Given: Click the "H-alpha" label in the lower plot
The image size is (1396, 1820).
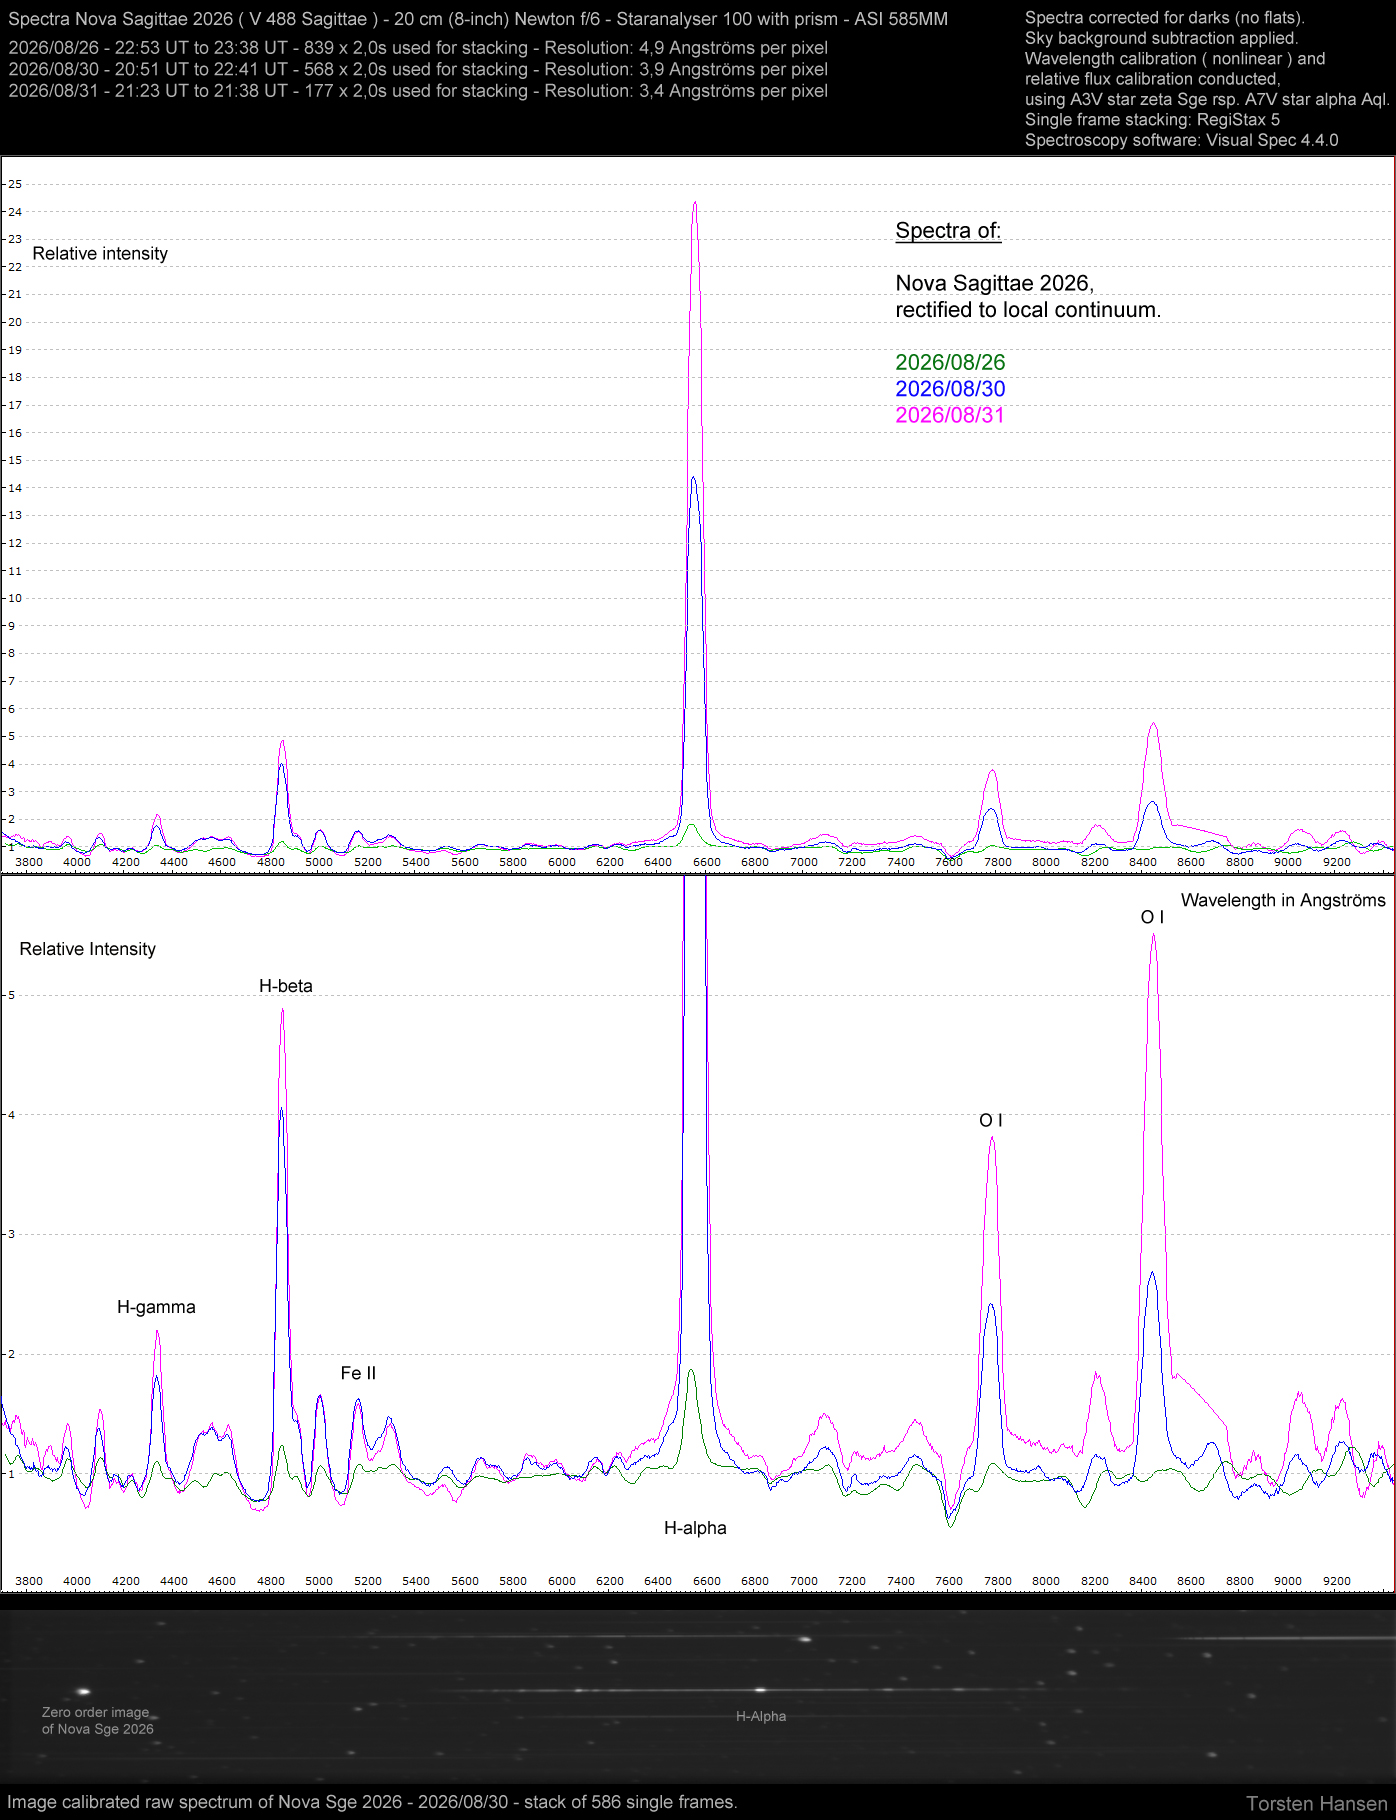Looking at the screenshot, I should pyautogui.click(x=695, y=1528).
